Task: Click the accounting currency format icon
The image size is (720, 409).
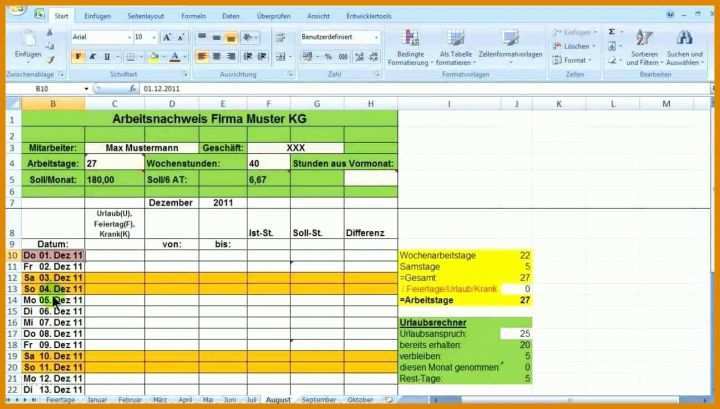Action: 308,56
